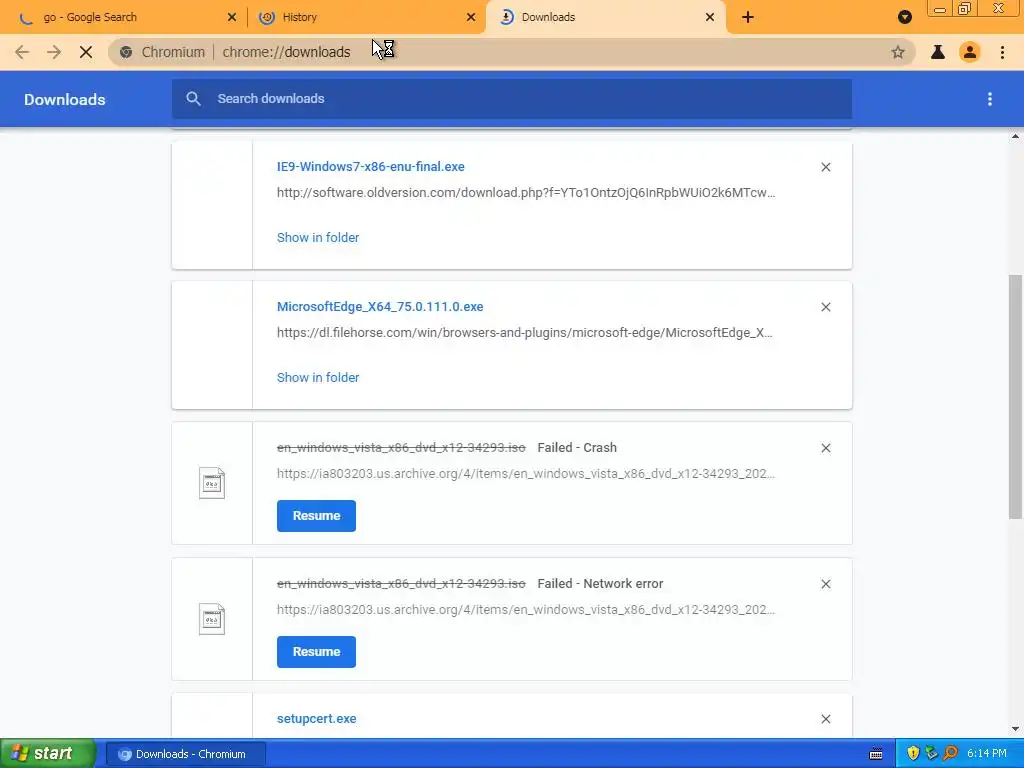Remove MicrosoftEdge_X64_75.0.111.0.exe from list
The image size is (1024, 768).
click(x=825, y=307)
